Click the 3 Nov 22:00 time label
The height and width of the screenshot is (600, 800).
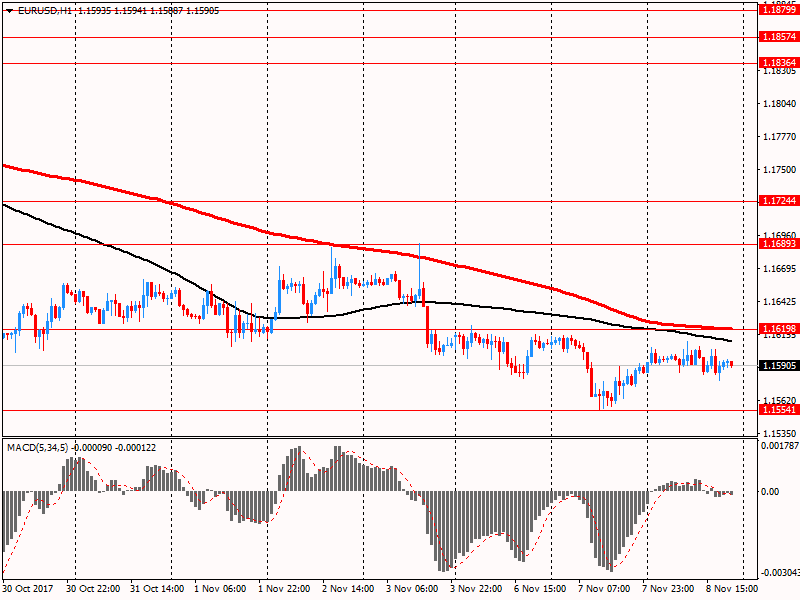[x=476, y=588]
